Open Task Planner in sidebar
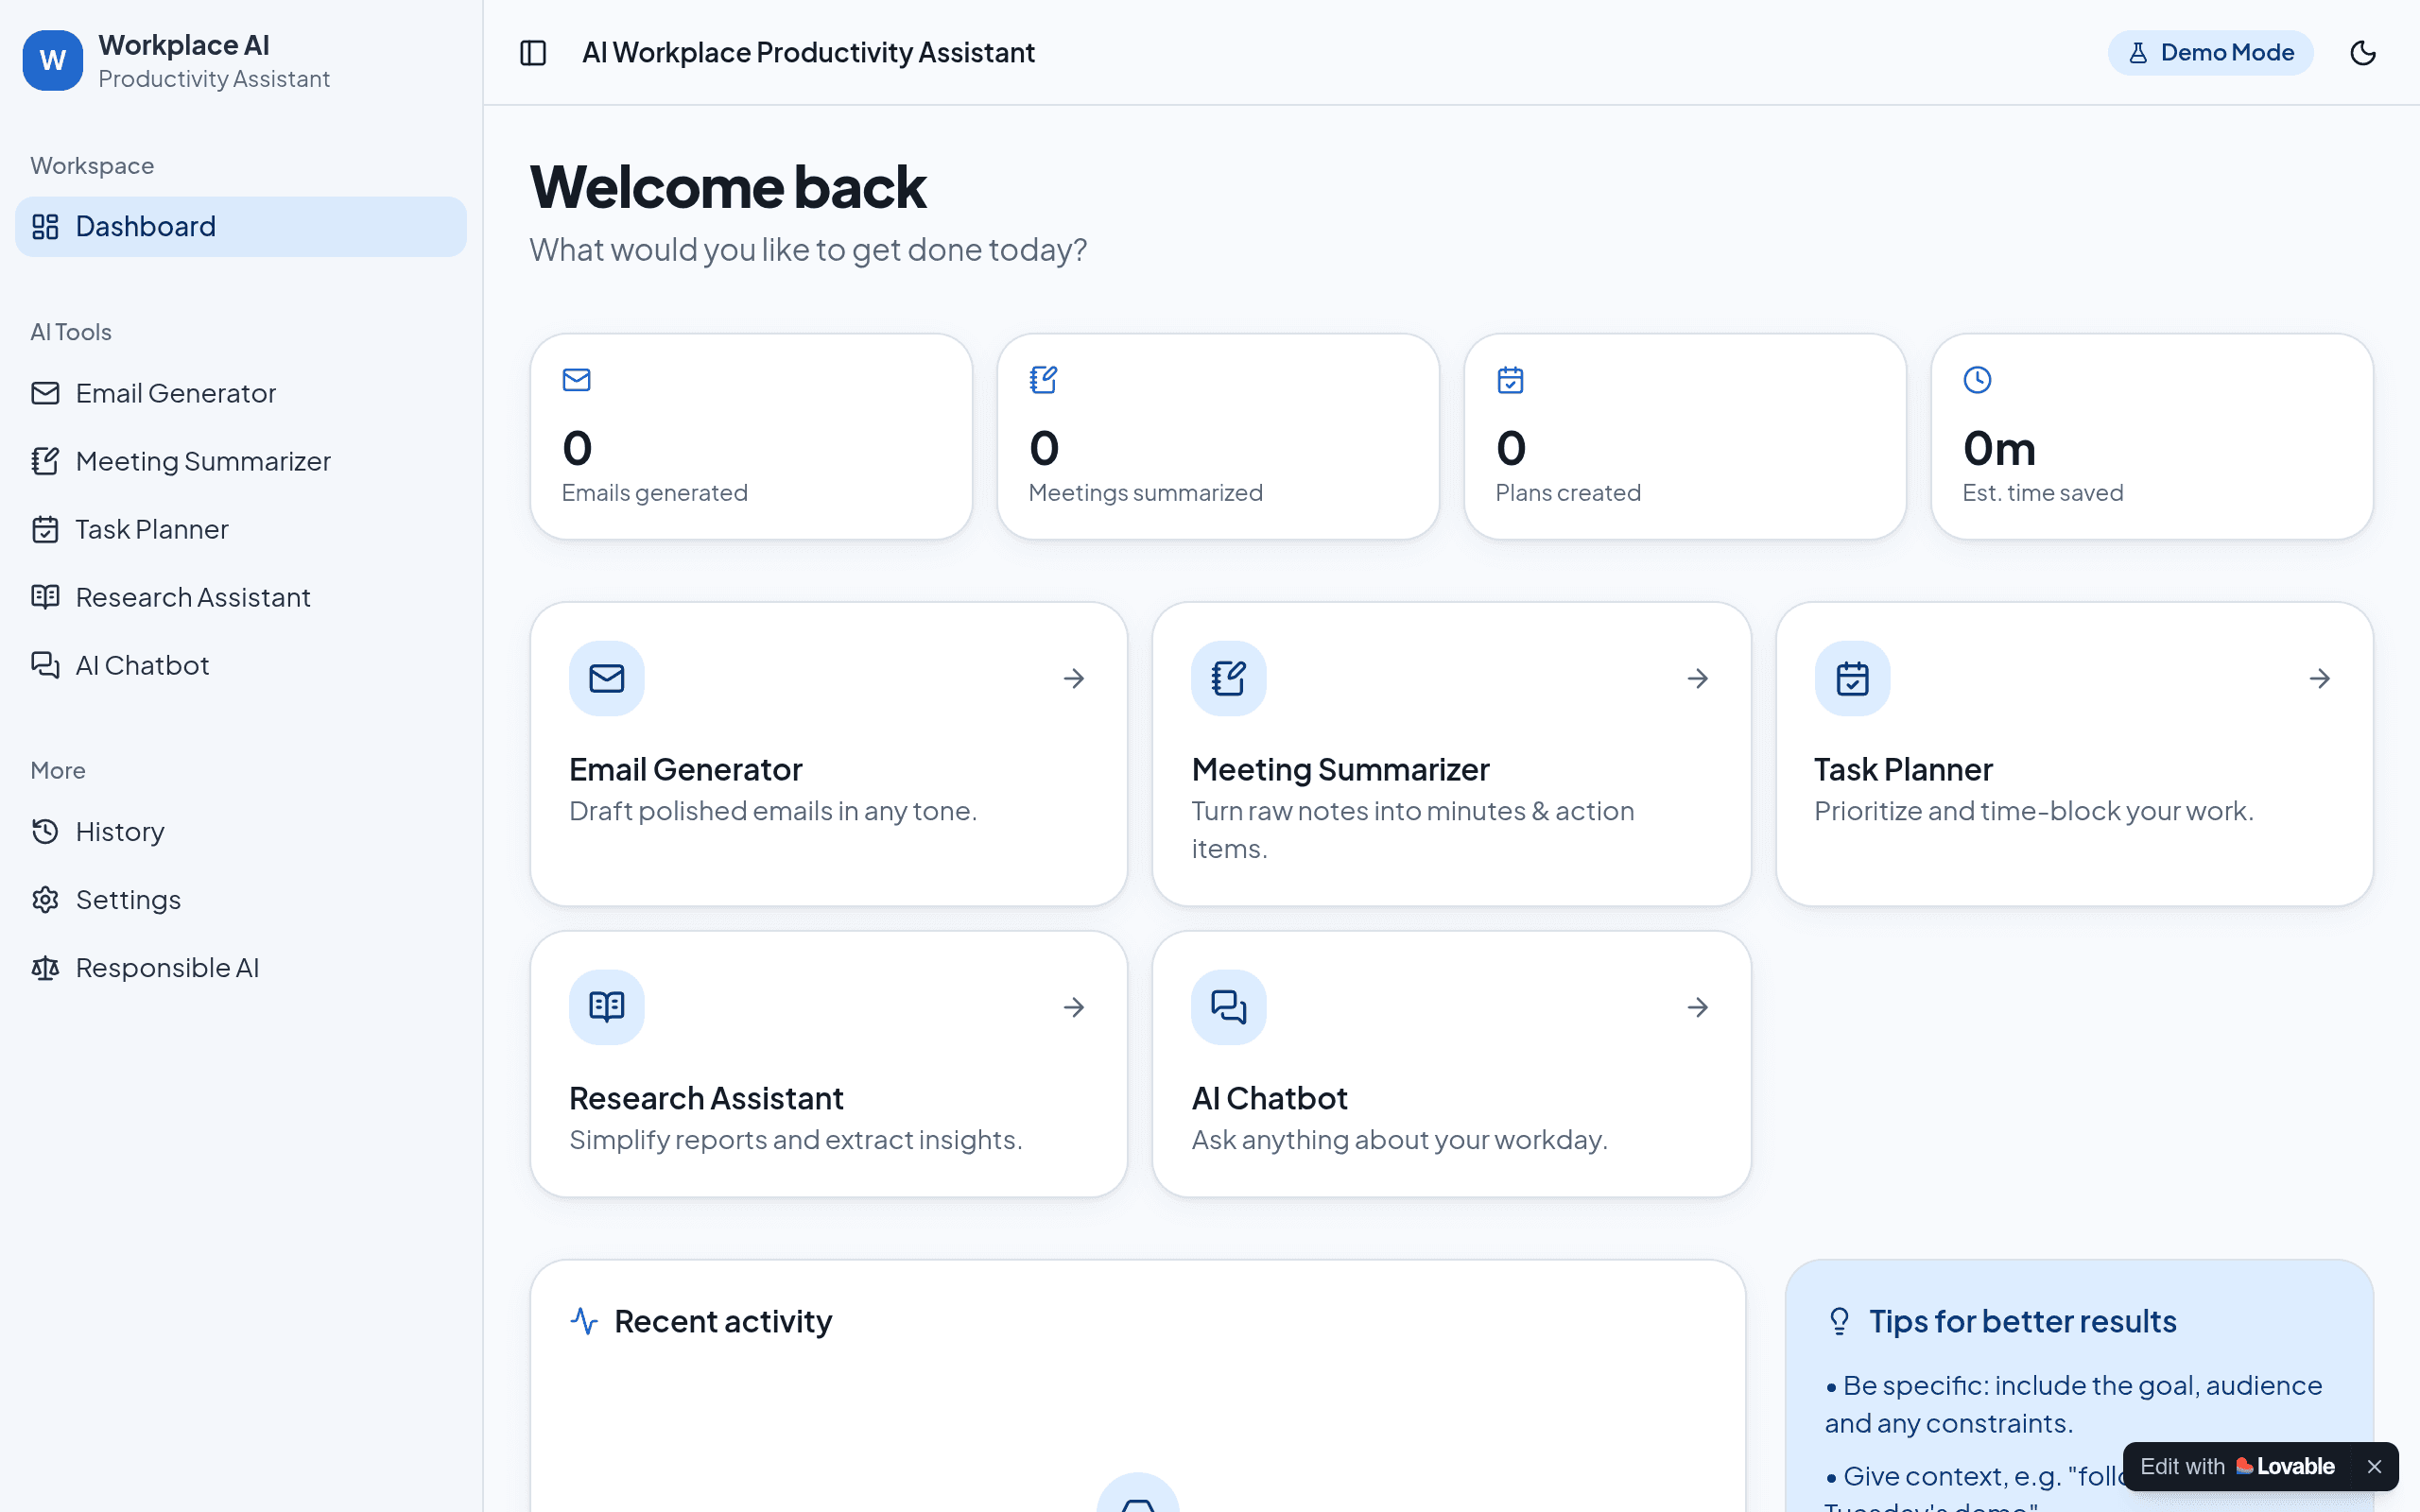 coord(241,529)
